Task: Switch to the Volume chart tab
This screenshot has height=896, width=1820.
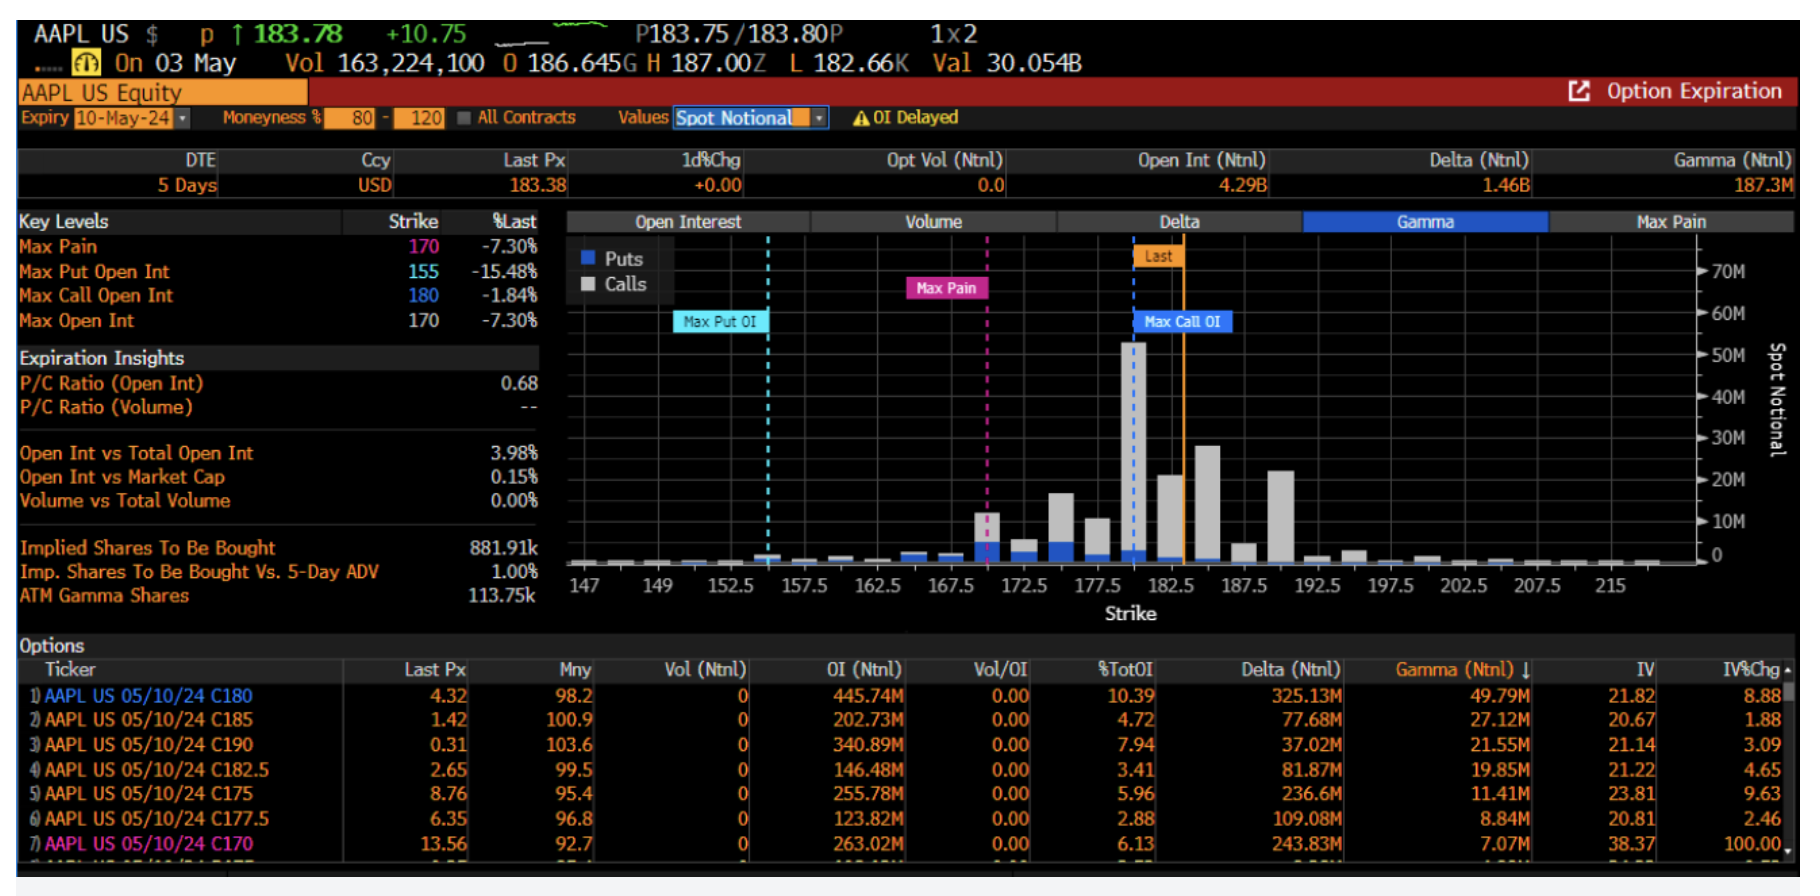Action: 933,222
